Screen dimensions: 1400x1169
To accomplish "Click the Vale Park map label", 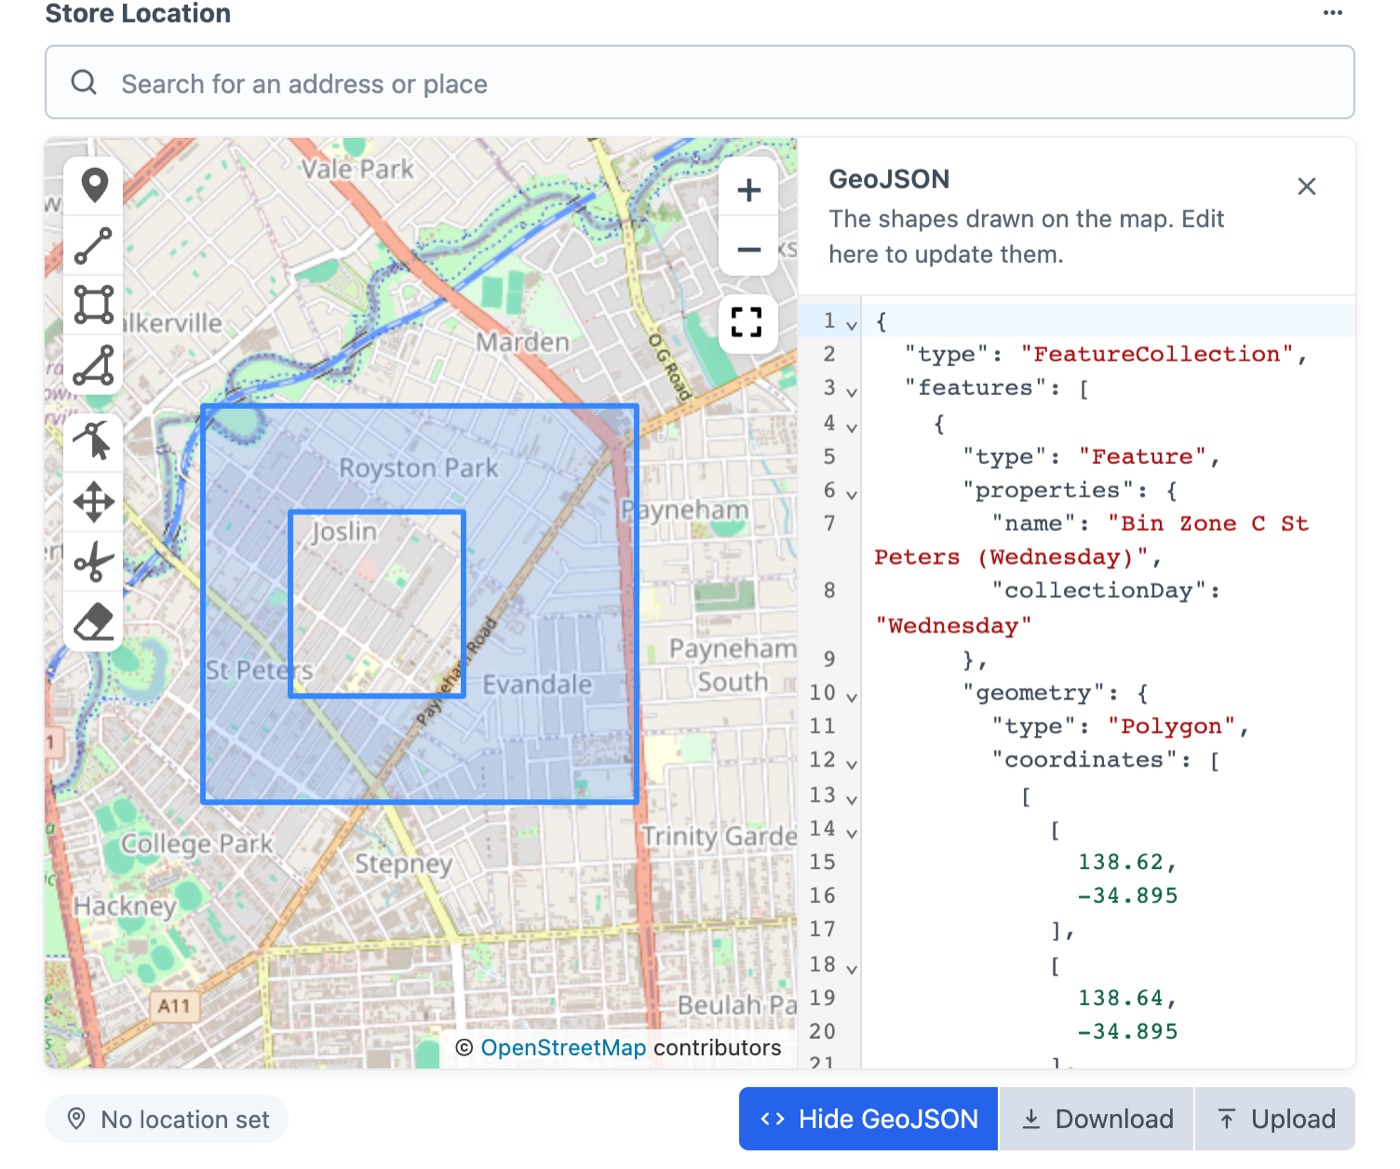I will tap(357, 169).
